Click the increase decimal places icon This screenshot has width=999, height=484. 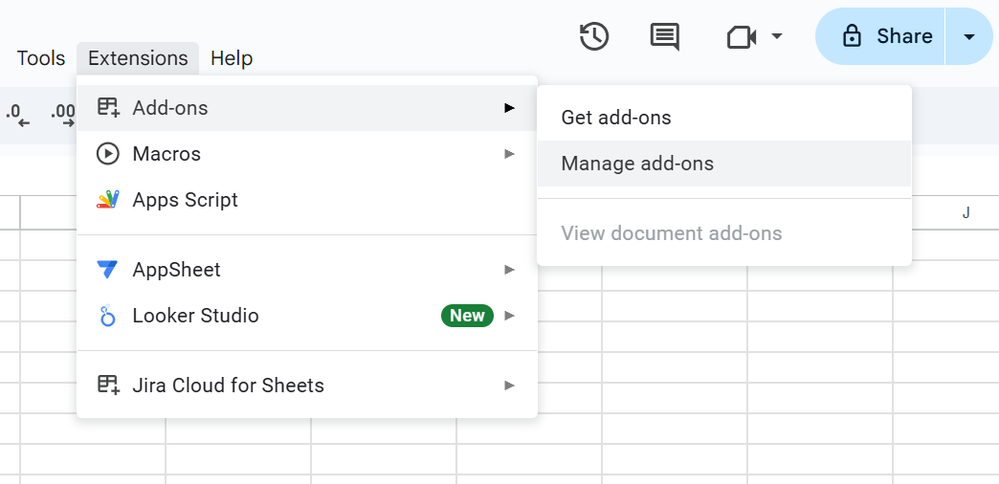click(x=64, y=115)
